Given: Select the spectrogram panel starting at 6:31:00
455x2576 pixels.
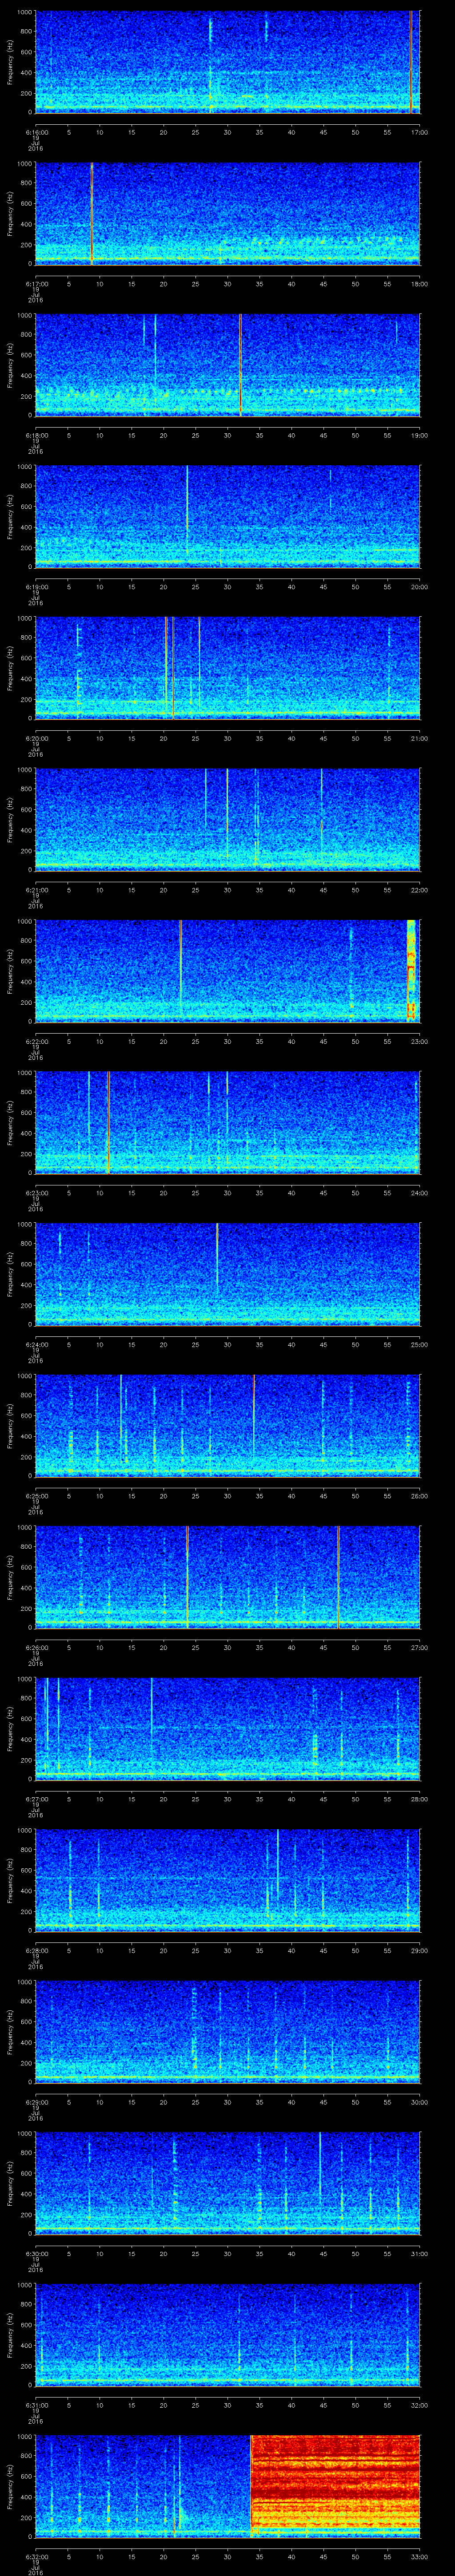Looking at the screenshot, I should pyautogui.click(x=227, y=2334).
